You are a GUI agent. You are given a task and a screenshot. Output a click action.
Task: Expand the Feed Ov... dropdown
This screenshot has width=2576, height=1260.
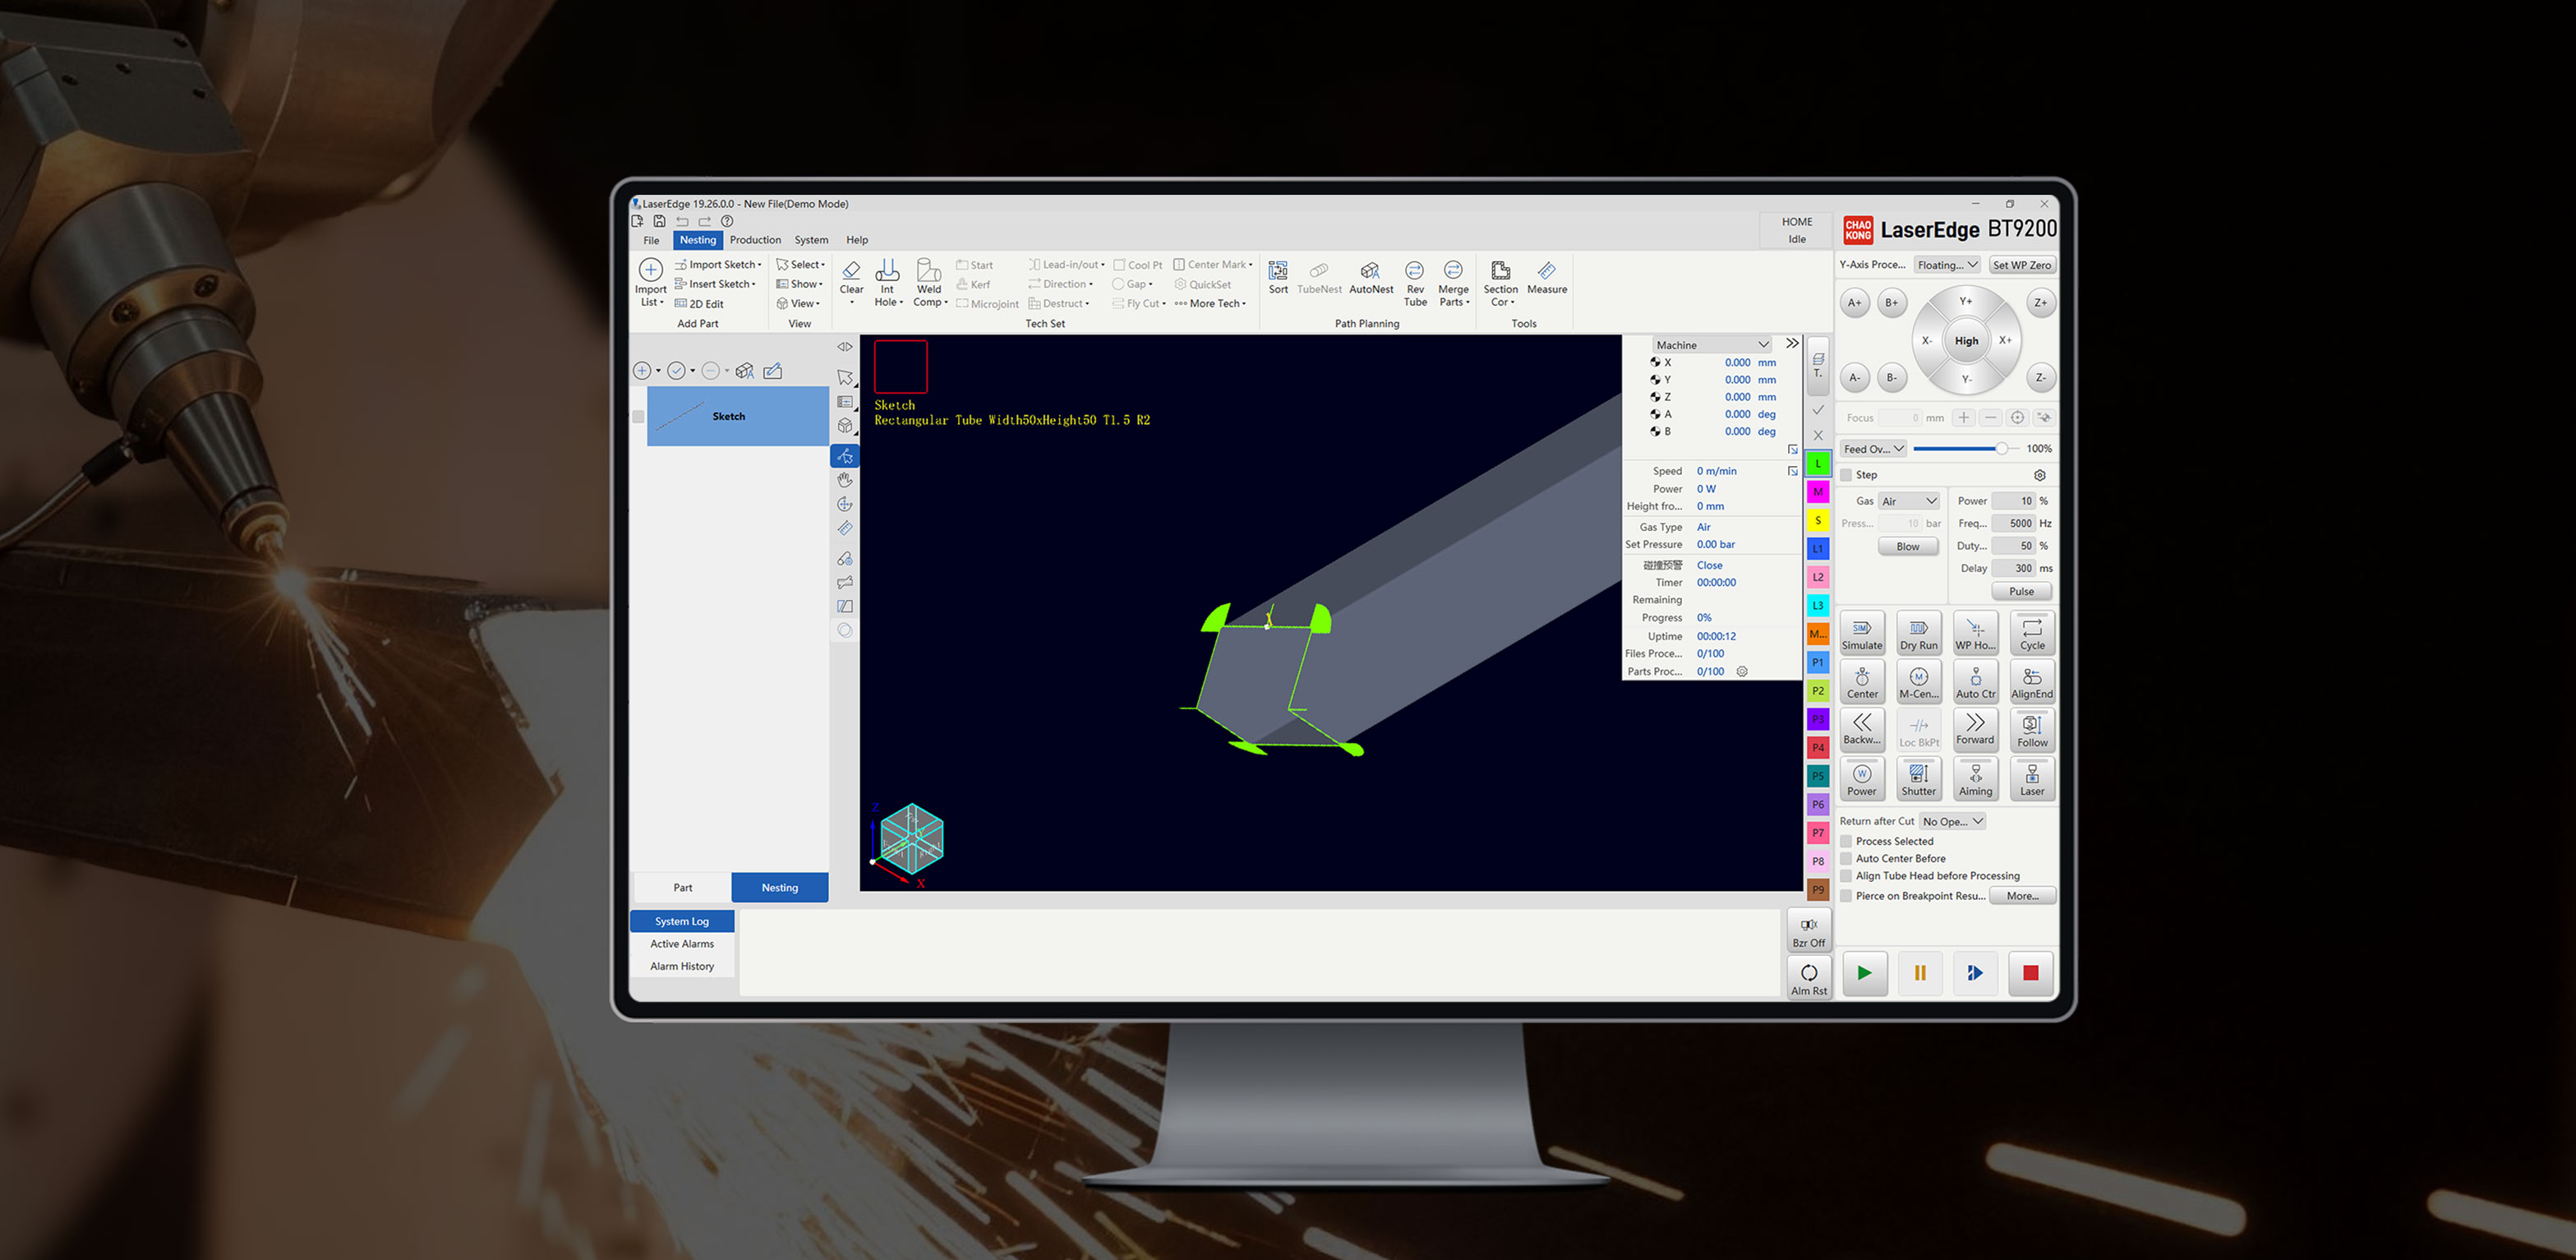(1874, 449)
